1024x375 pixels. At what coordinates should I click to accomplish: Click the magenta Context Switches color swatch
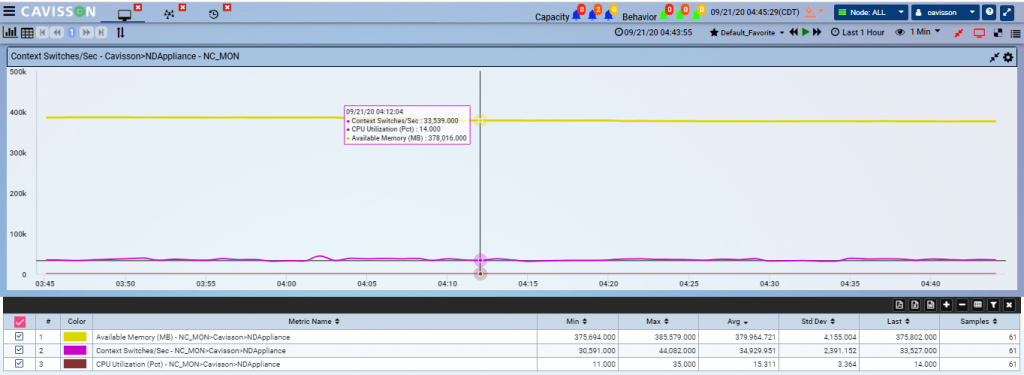coord(74,350)
